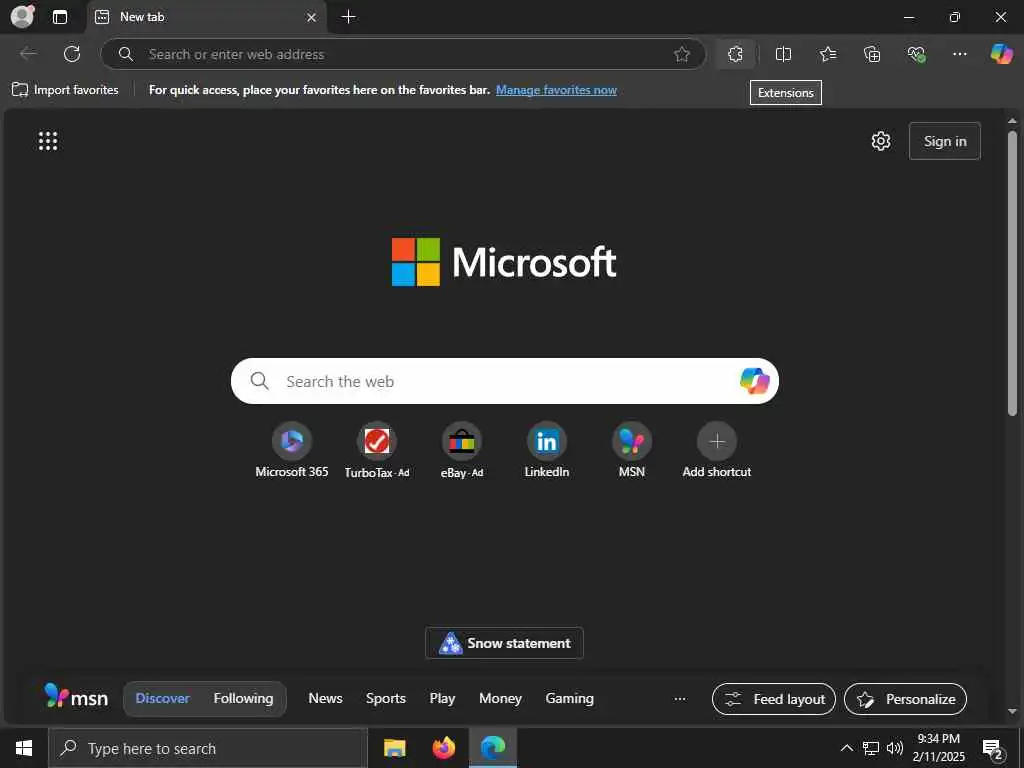The height and width of the screenshot is (768, 1024).
Task: Select the Discover tab
Action: point(162,699)
